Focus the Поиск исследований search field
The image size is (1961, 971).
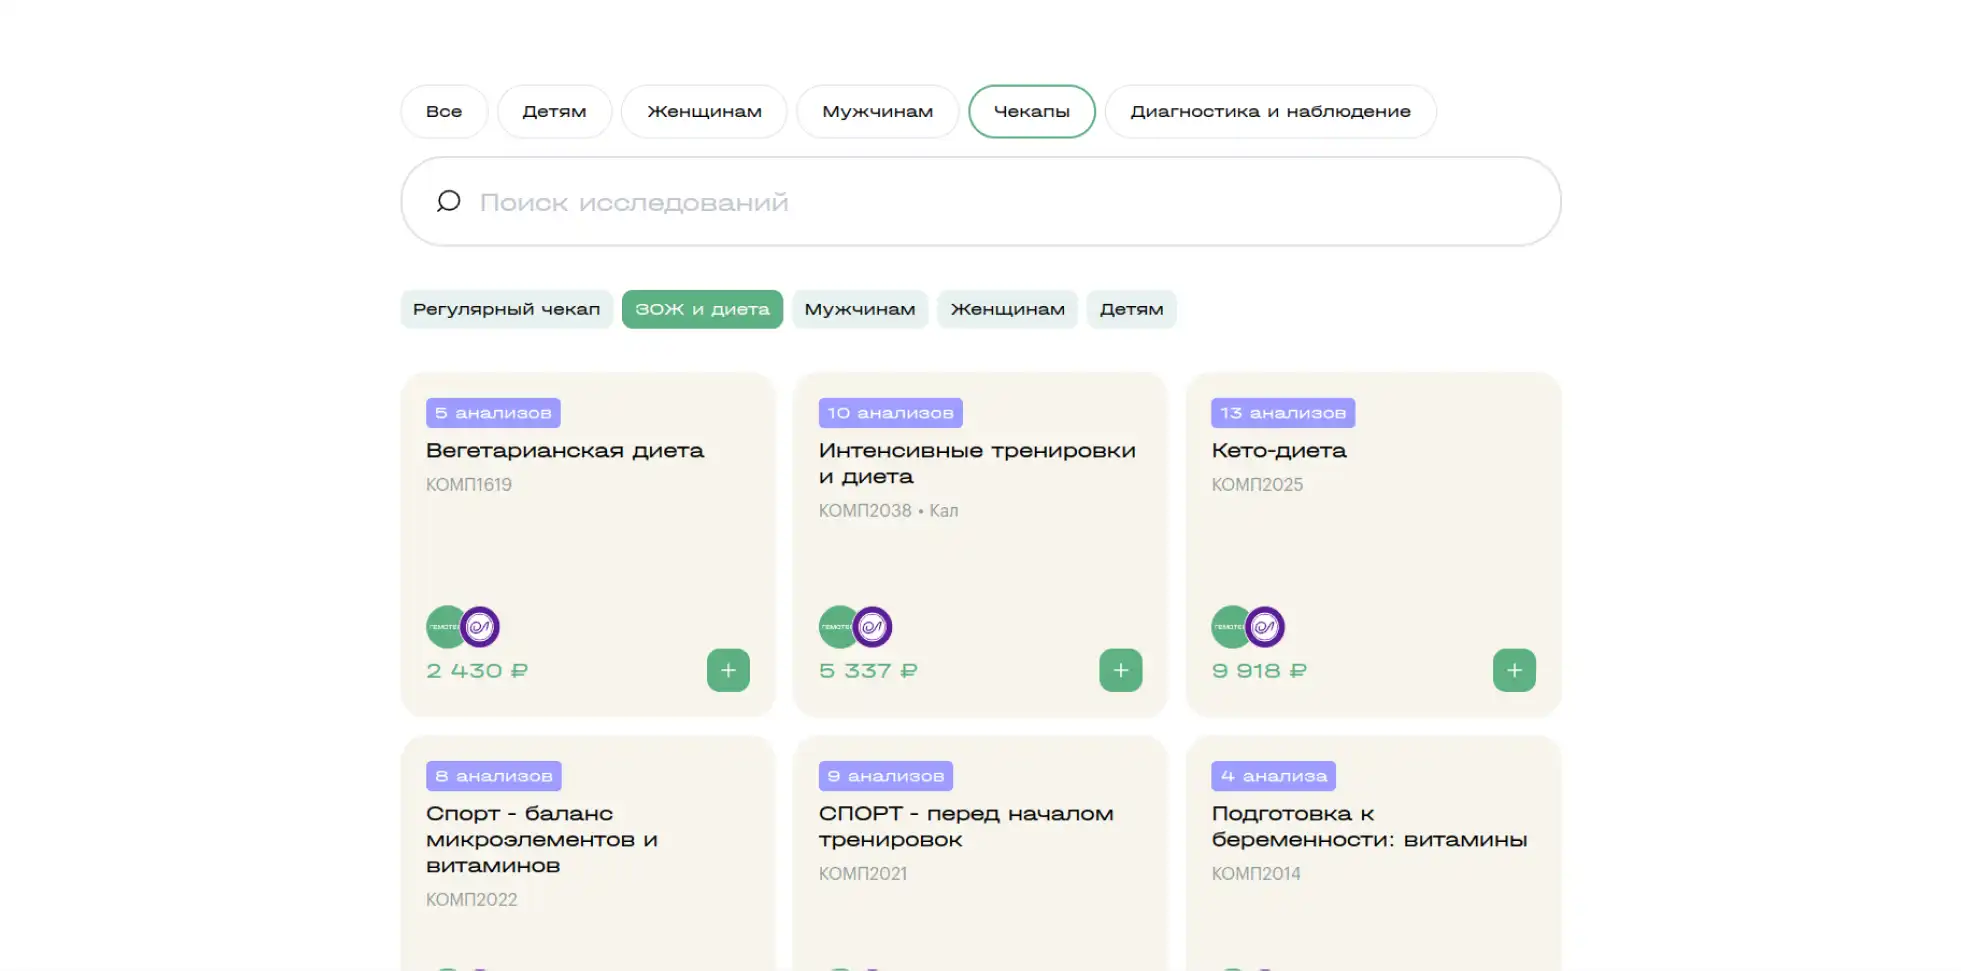[1000, 202]
